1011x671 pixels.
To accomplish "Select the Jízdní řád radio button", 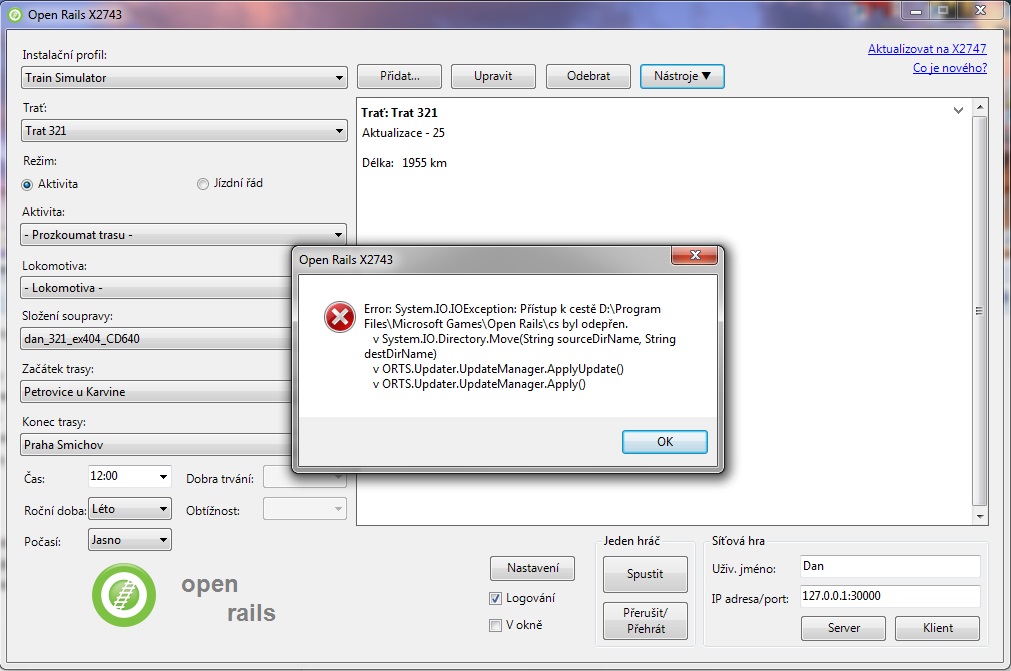I will tap(202, 184).
